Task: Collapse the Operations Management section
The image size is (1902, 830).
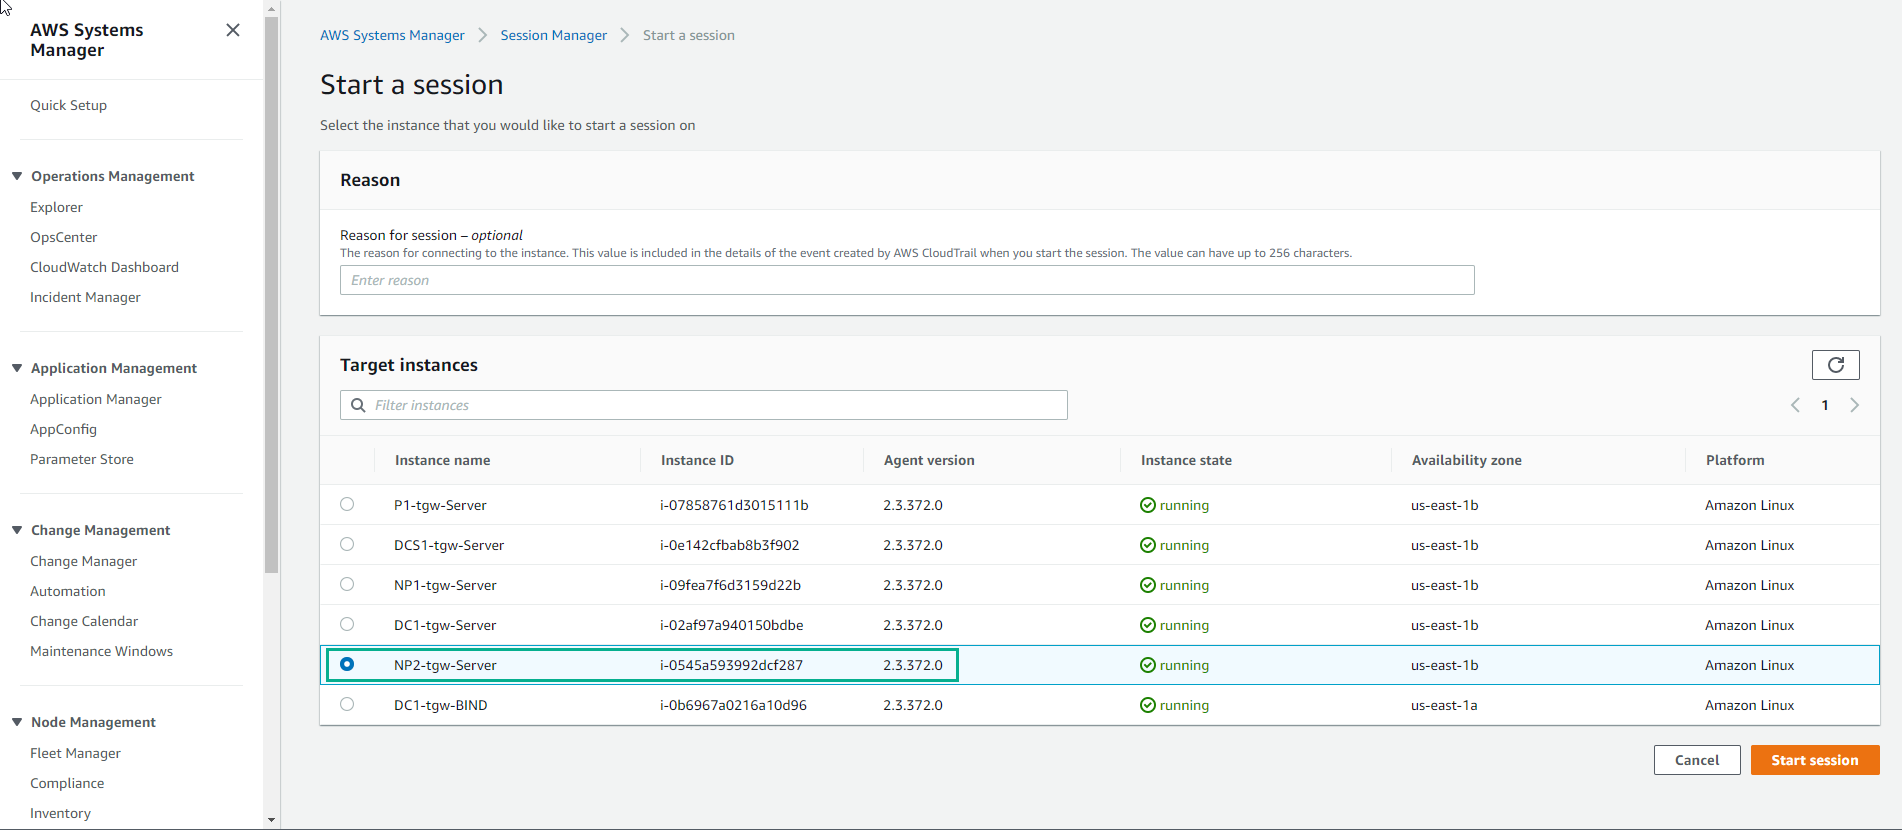Action: click(17, 176)
